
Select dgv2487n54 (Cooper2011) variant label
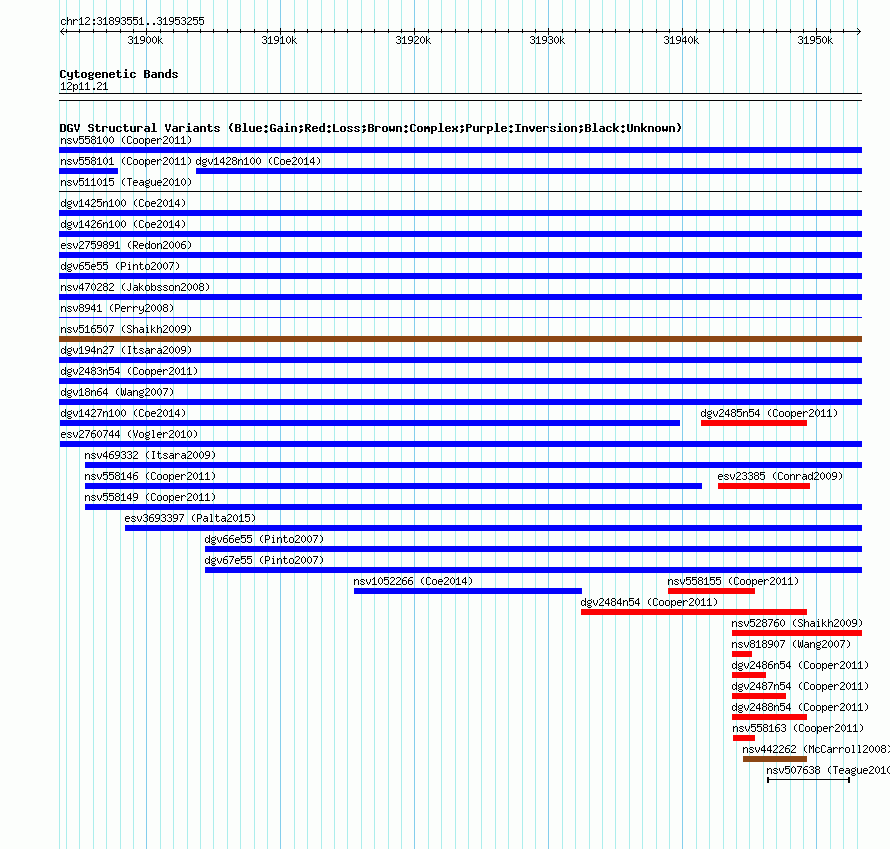point(800,686)
